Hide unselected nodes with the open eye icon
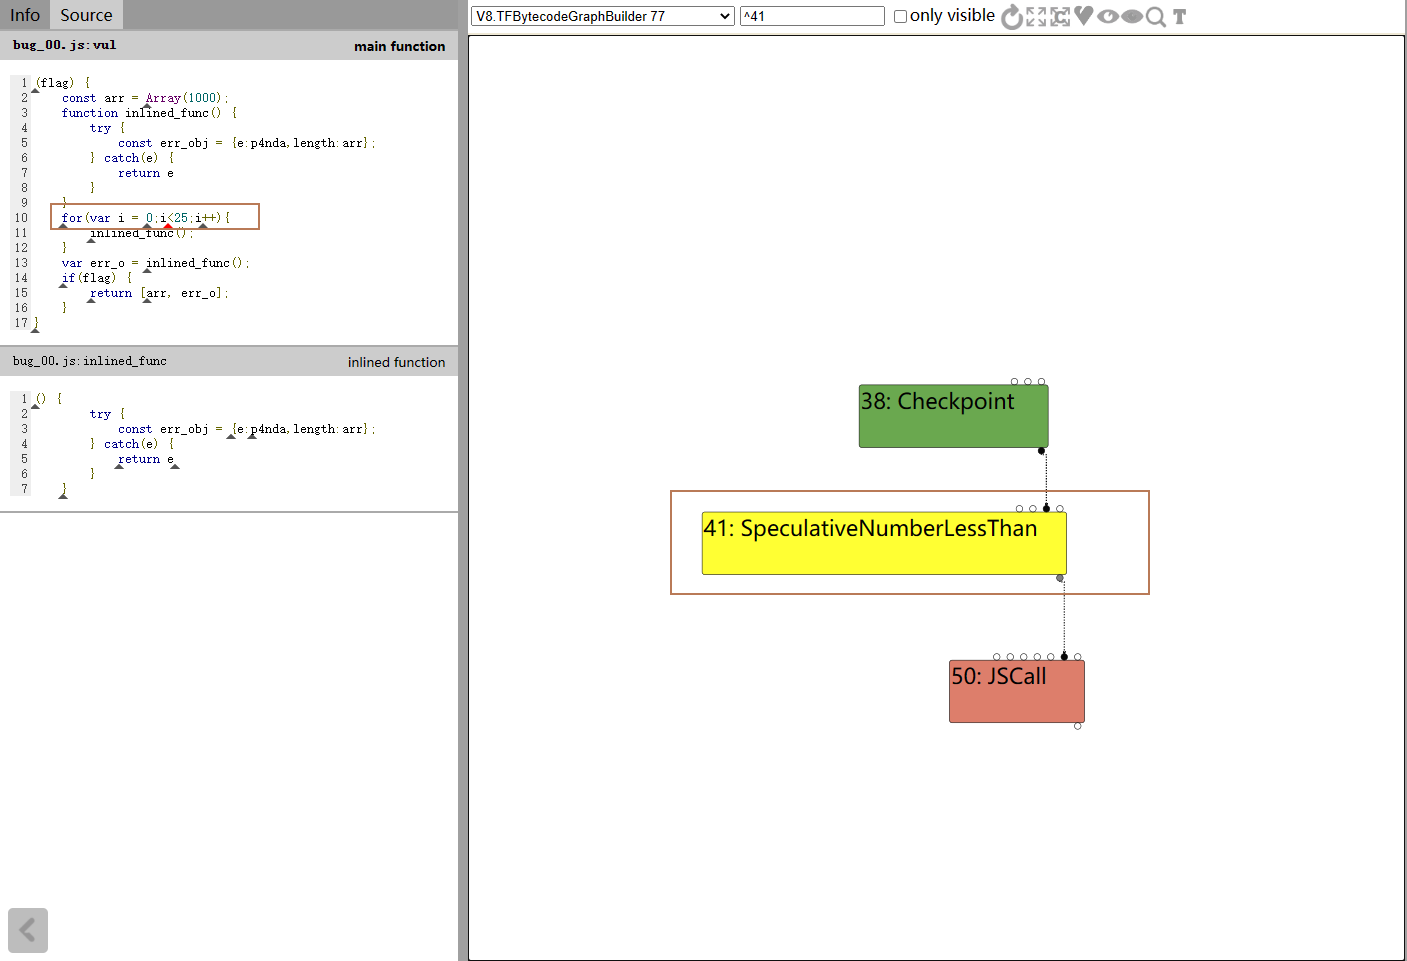The image size is (1407, 961). click(x=1108, y=16)
